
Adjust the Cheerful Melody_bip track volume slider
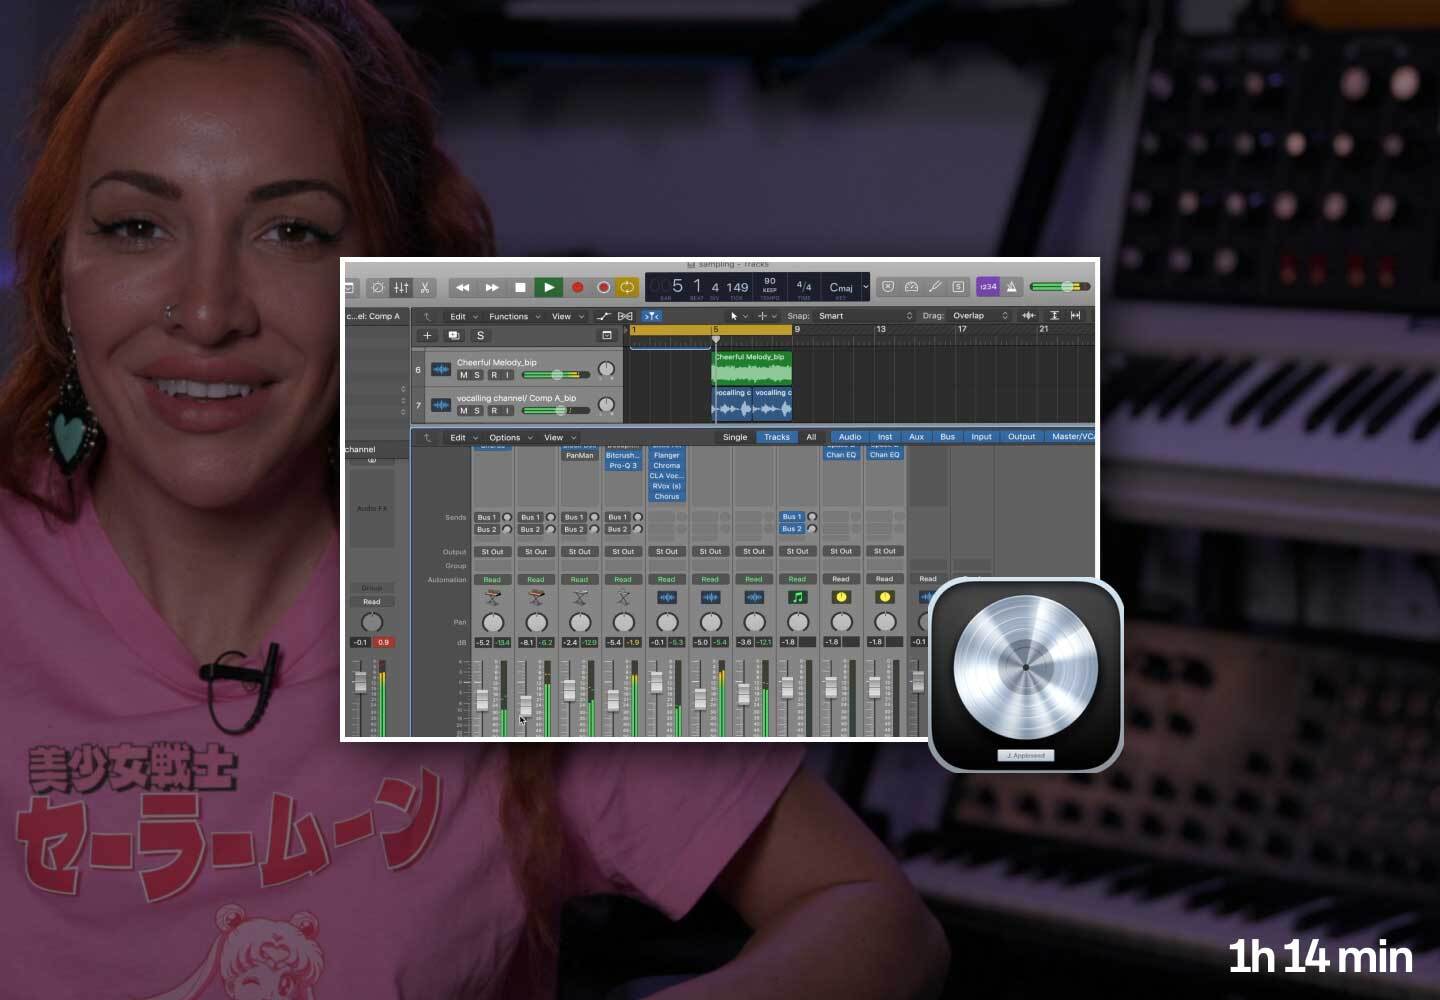[556, 375]
